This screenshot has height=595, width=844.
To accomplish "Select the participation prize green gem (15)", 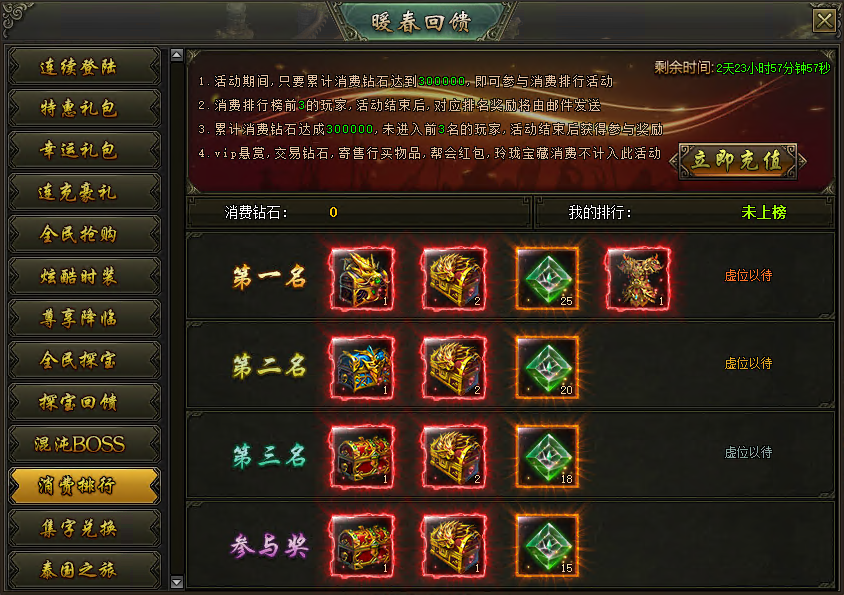I will pyautogui.click(x=547, y=546).
